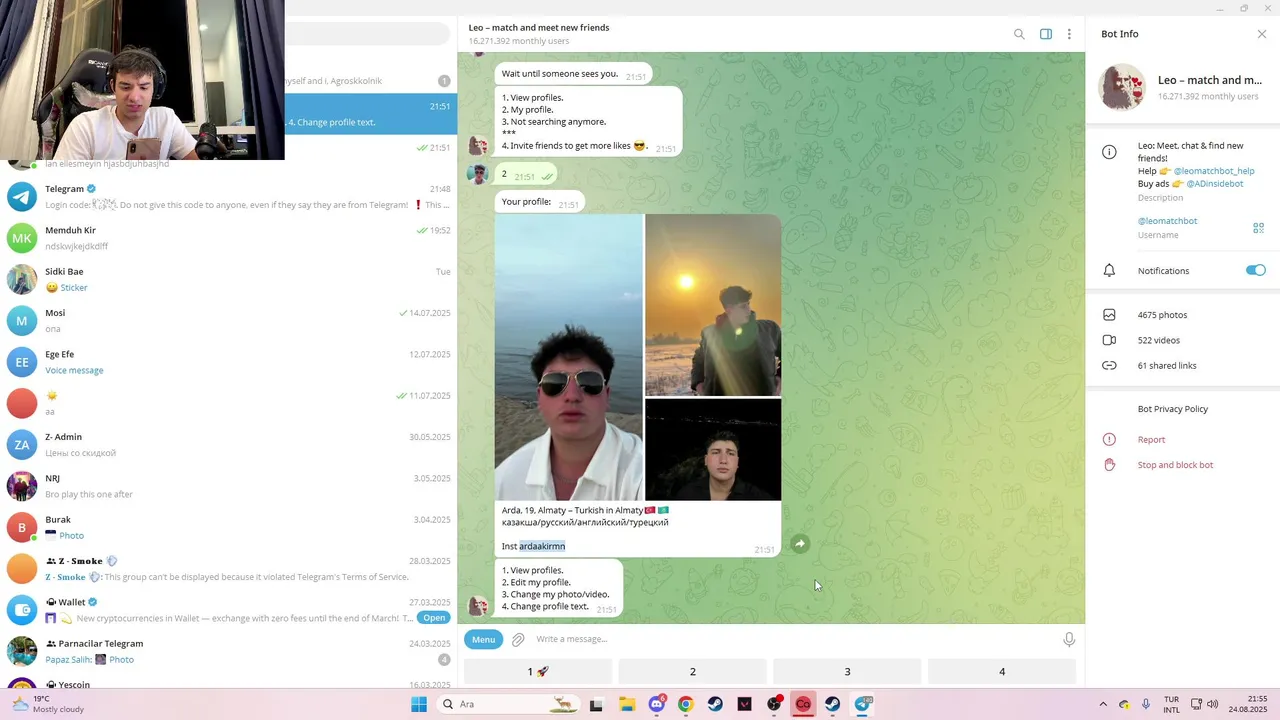This screenshot has height=720, width=1280.
Task: Open the Parnacilar Telegram chat
Action: (229, 651)
